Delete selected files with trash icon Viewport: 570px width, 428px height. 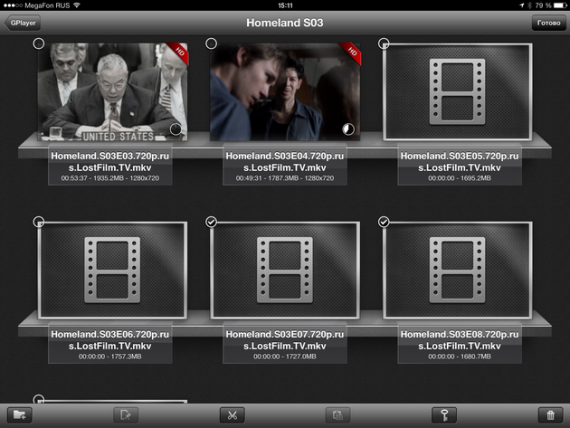pos(550,415)
